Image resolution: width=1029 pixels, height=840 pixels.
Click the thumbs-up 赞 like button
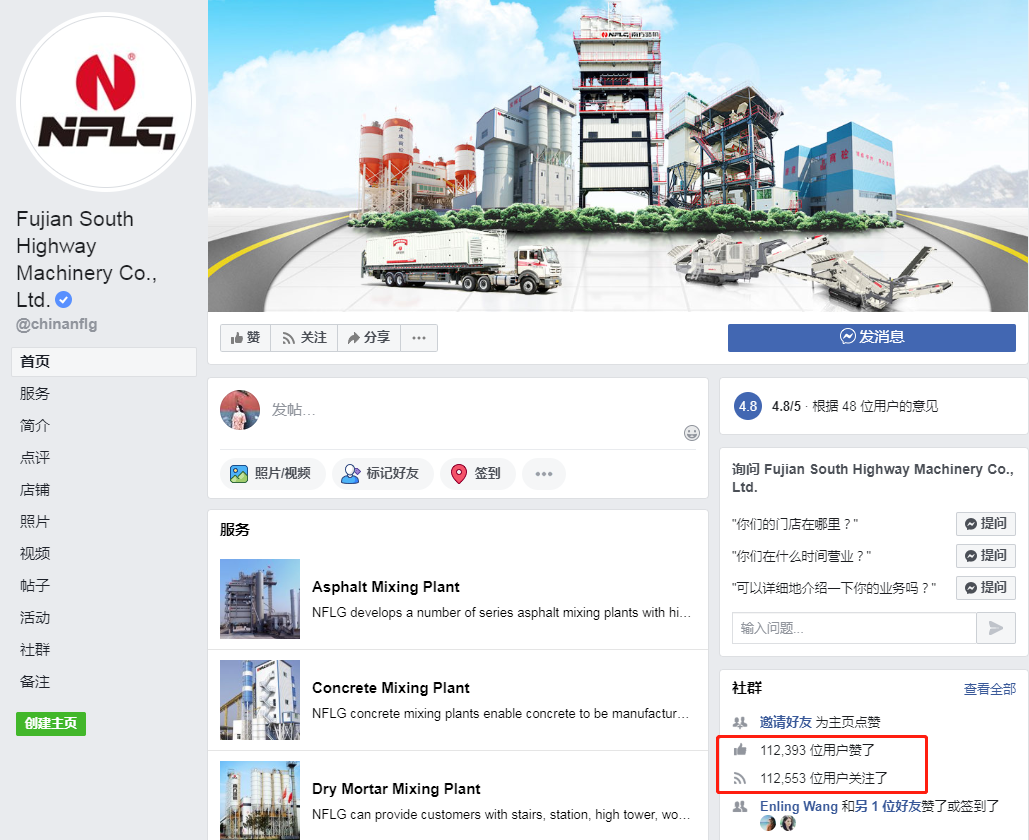[x=245, y=338]
